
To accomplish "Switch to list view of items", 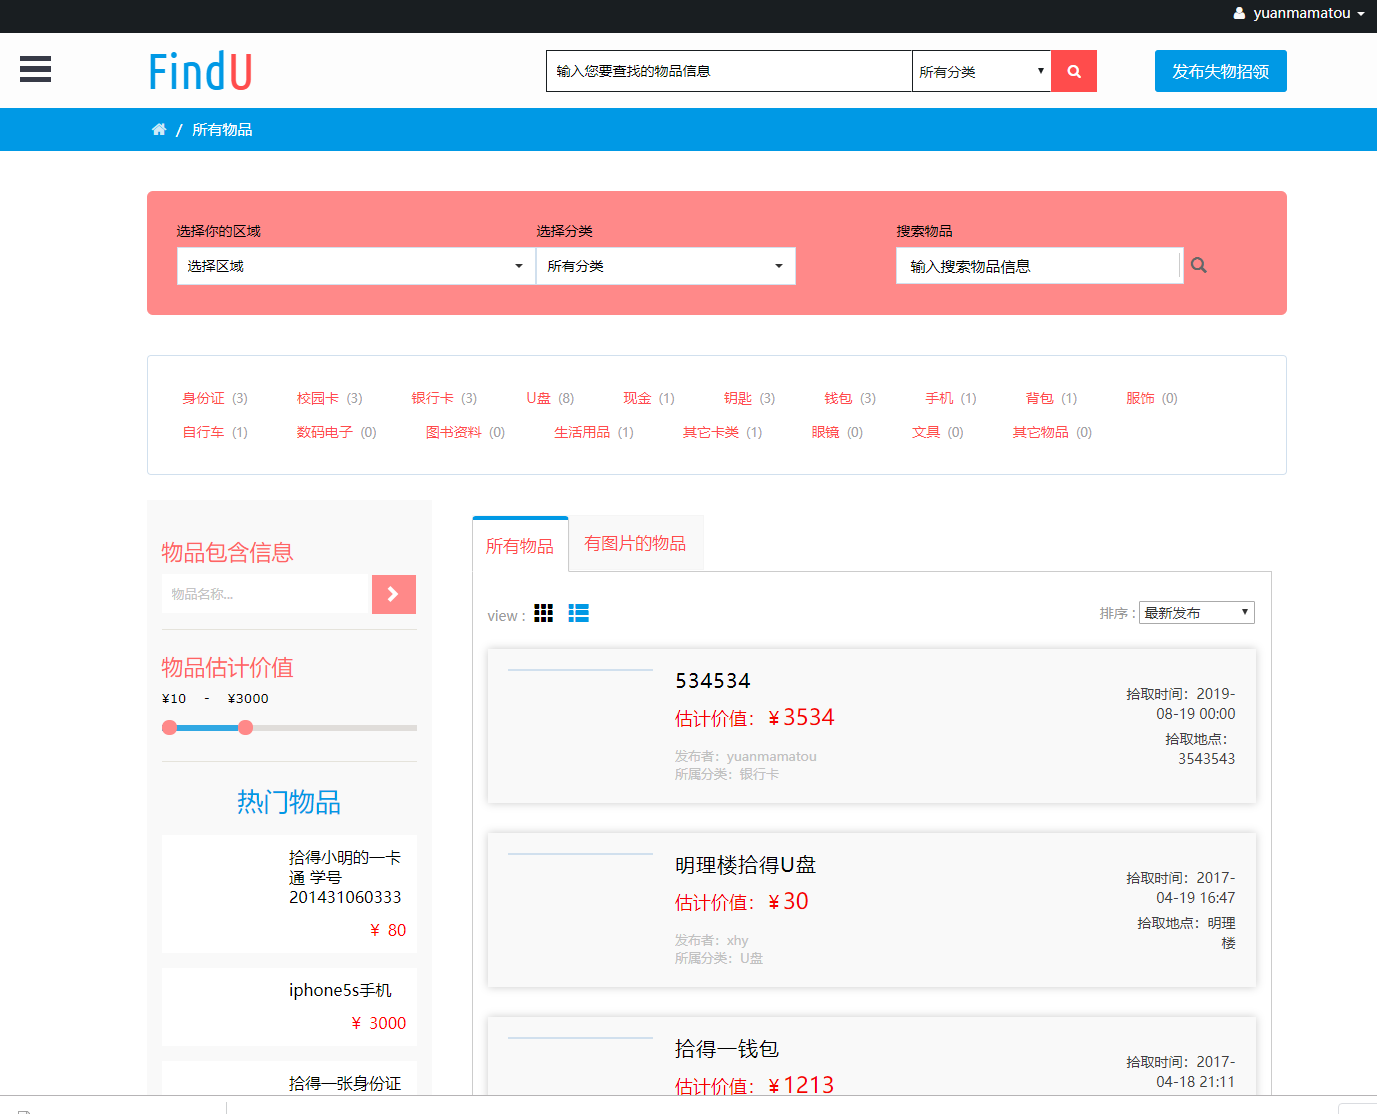I will point(578,613).
